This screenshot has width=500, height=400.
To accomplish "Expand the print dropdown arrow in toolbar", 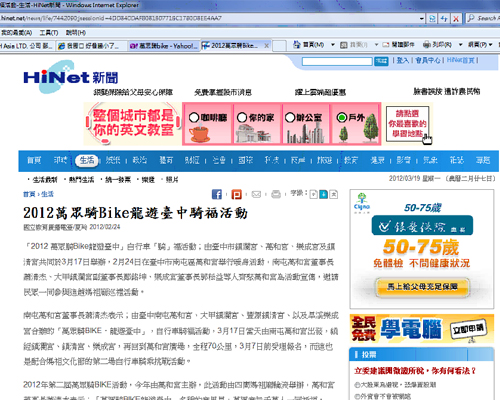I will pyautogui.click(x=461, y=45).
